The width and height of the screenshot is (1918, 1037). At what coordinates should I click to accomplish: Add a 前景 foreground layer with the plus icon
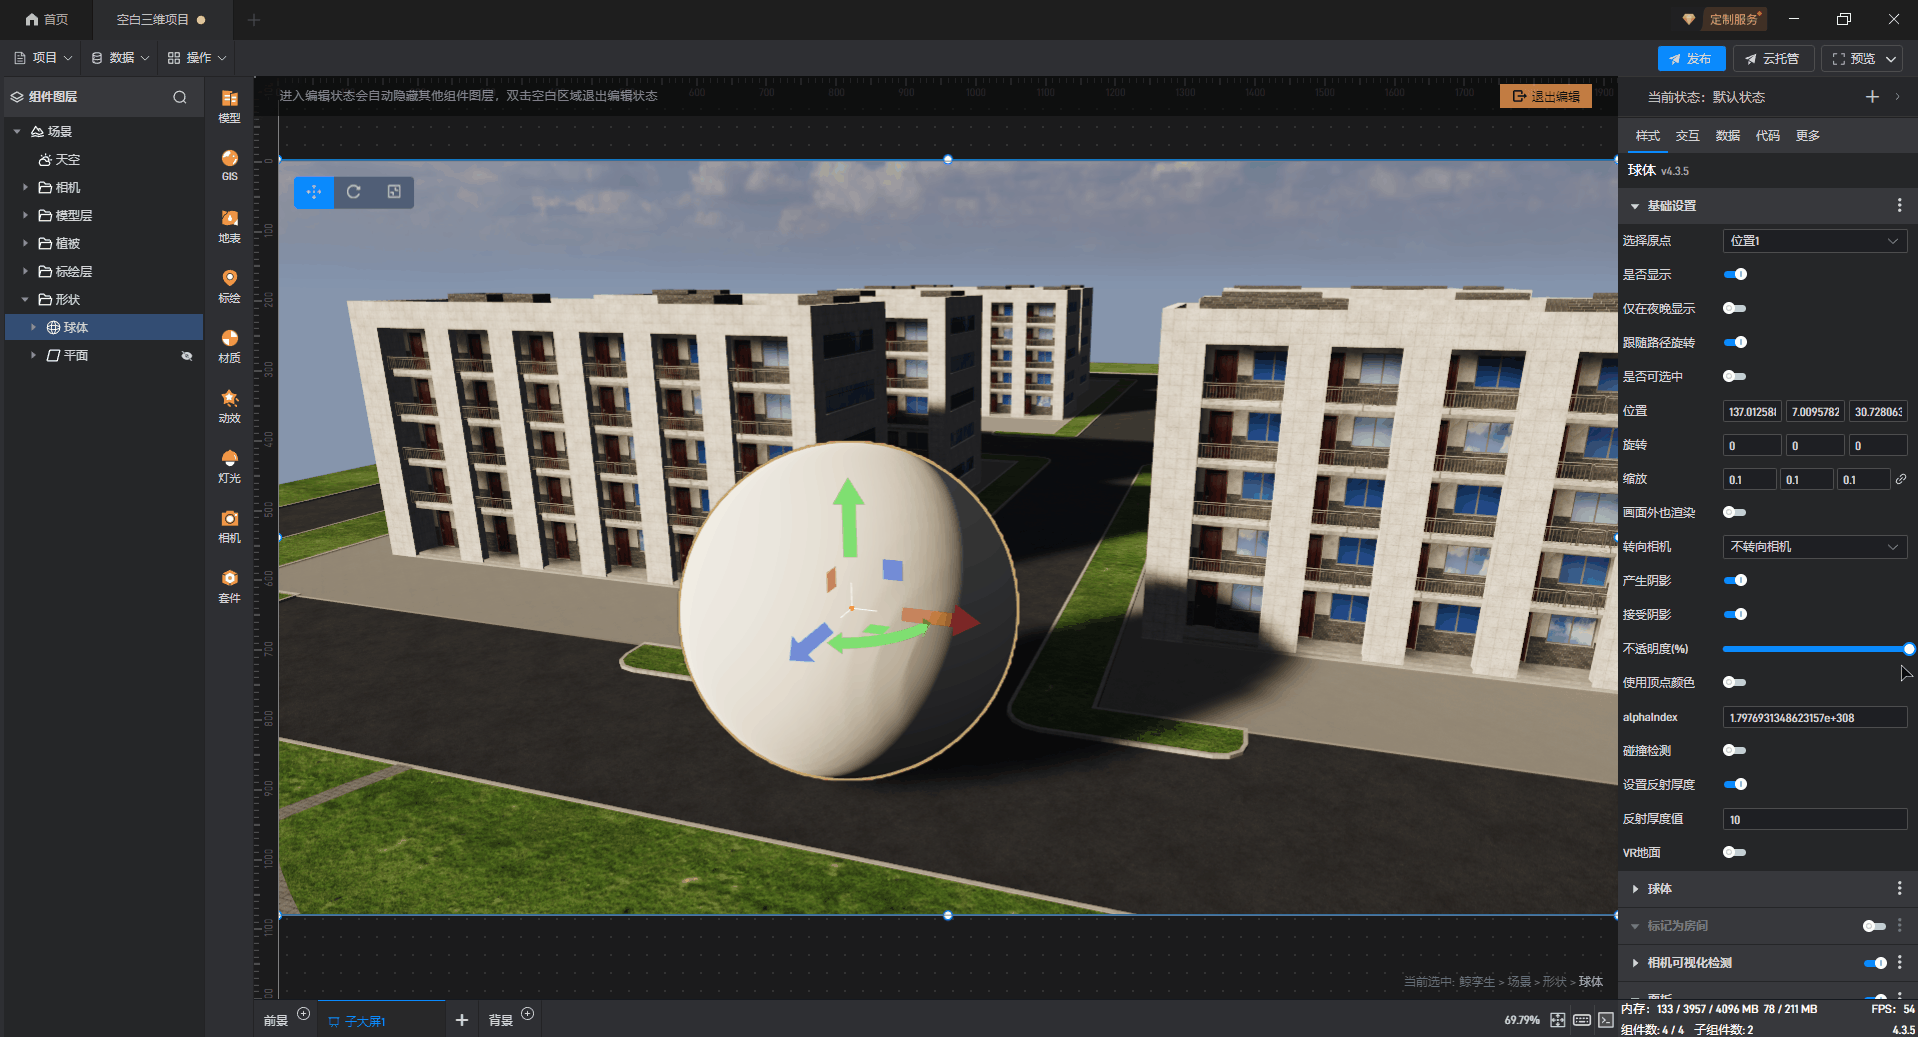click(304, 1014)
